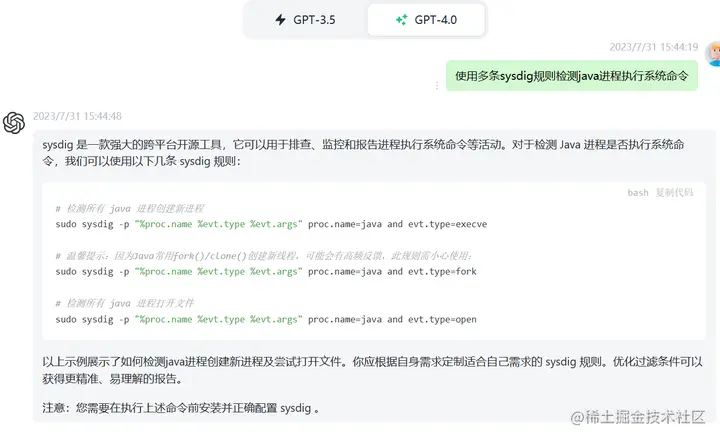Image resolution: width=720 pixels, height=440 pixels.
Task: Select the GPT-4.0 model tab
Action: pyautogui.click(x=426, y=20)
